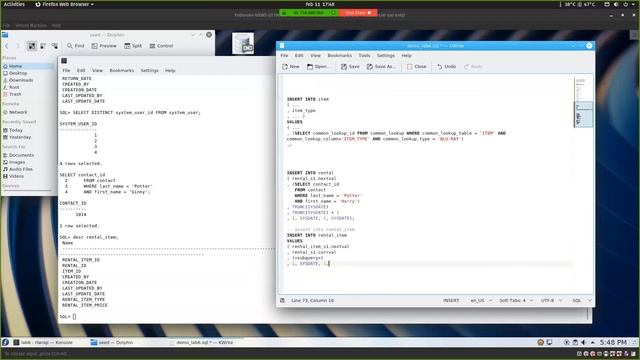Open the desktop database file thumbnail
Viewport: 640px width, 360px height.
tap(243, 43)
